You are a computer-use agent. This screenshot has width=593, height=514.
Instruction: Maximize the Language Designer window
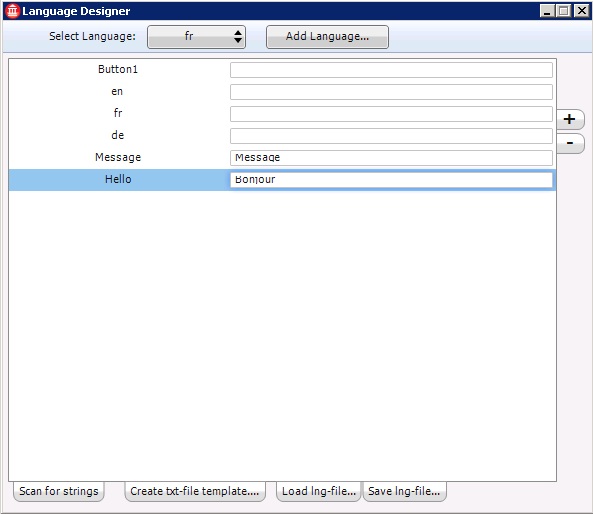pyautogui.click(x=564, y=11)
